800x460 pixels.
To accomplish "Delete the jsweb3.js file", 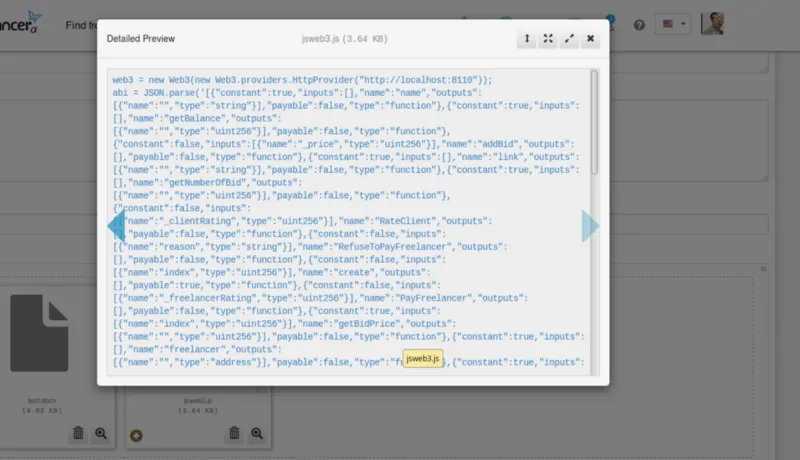I will (x=234, y=433).
